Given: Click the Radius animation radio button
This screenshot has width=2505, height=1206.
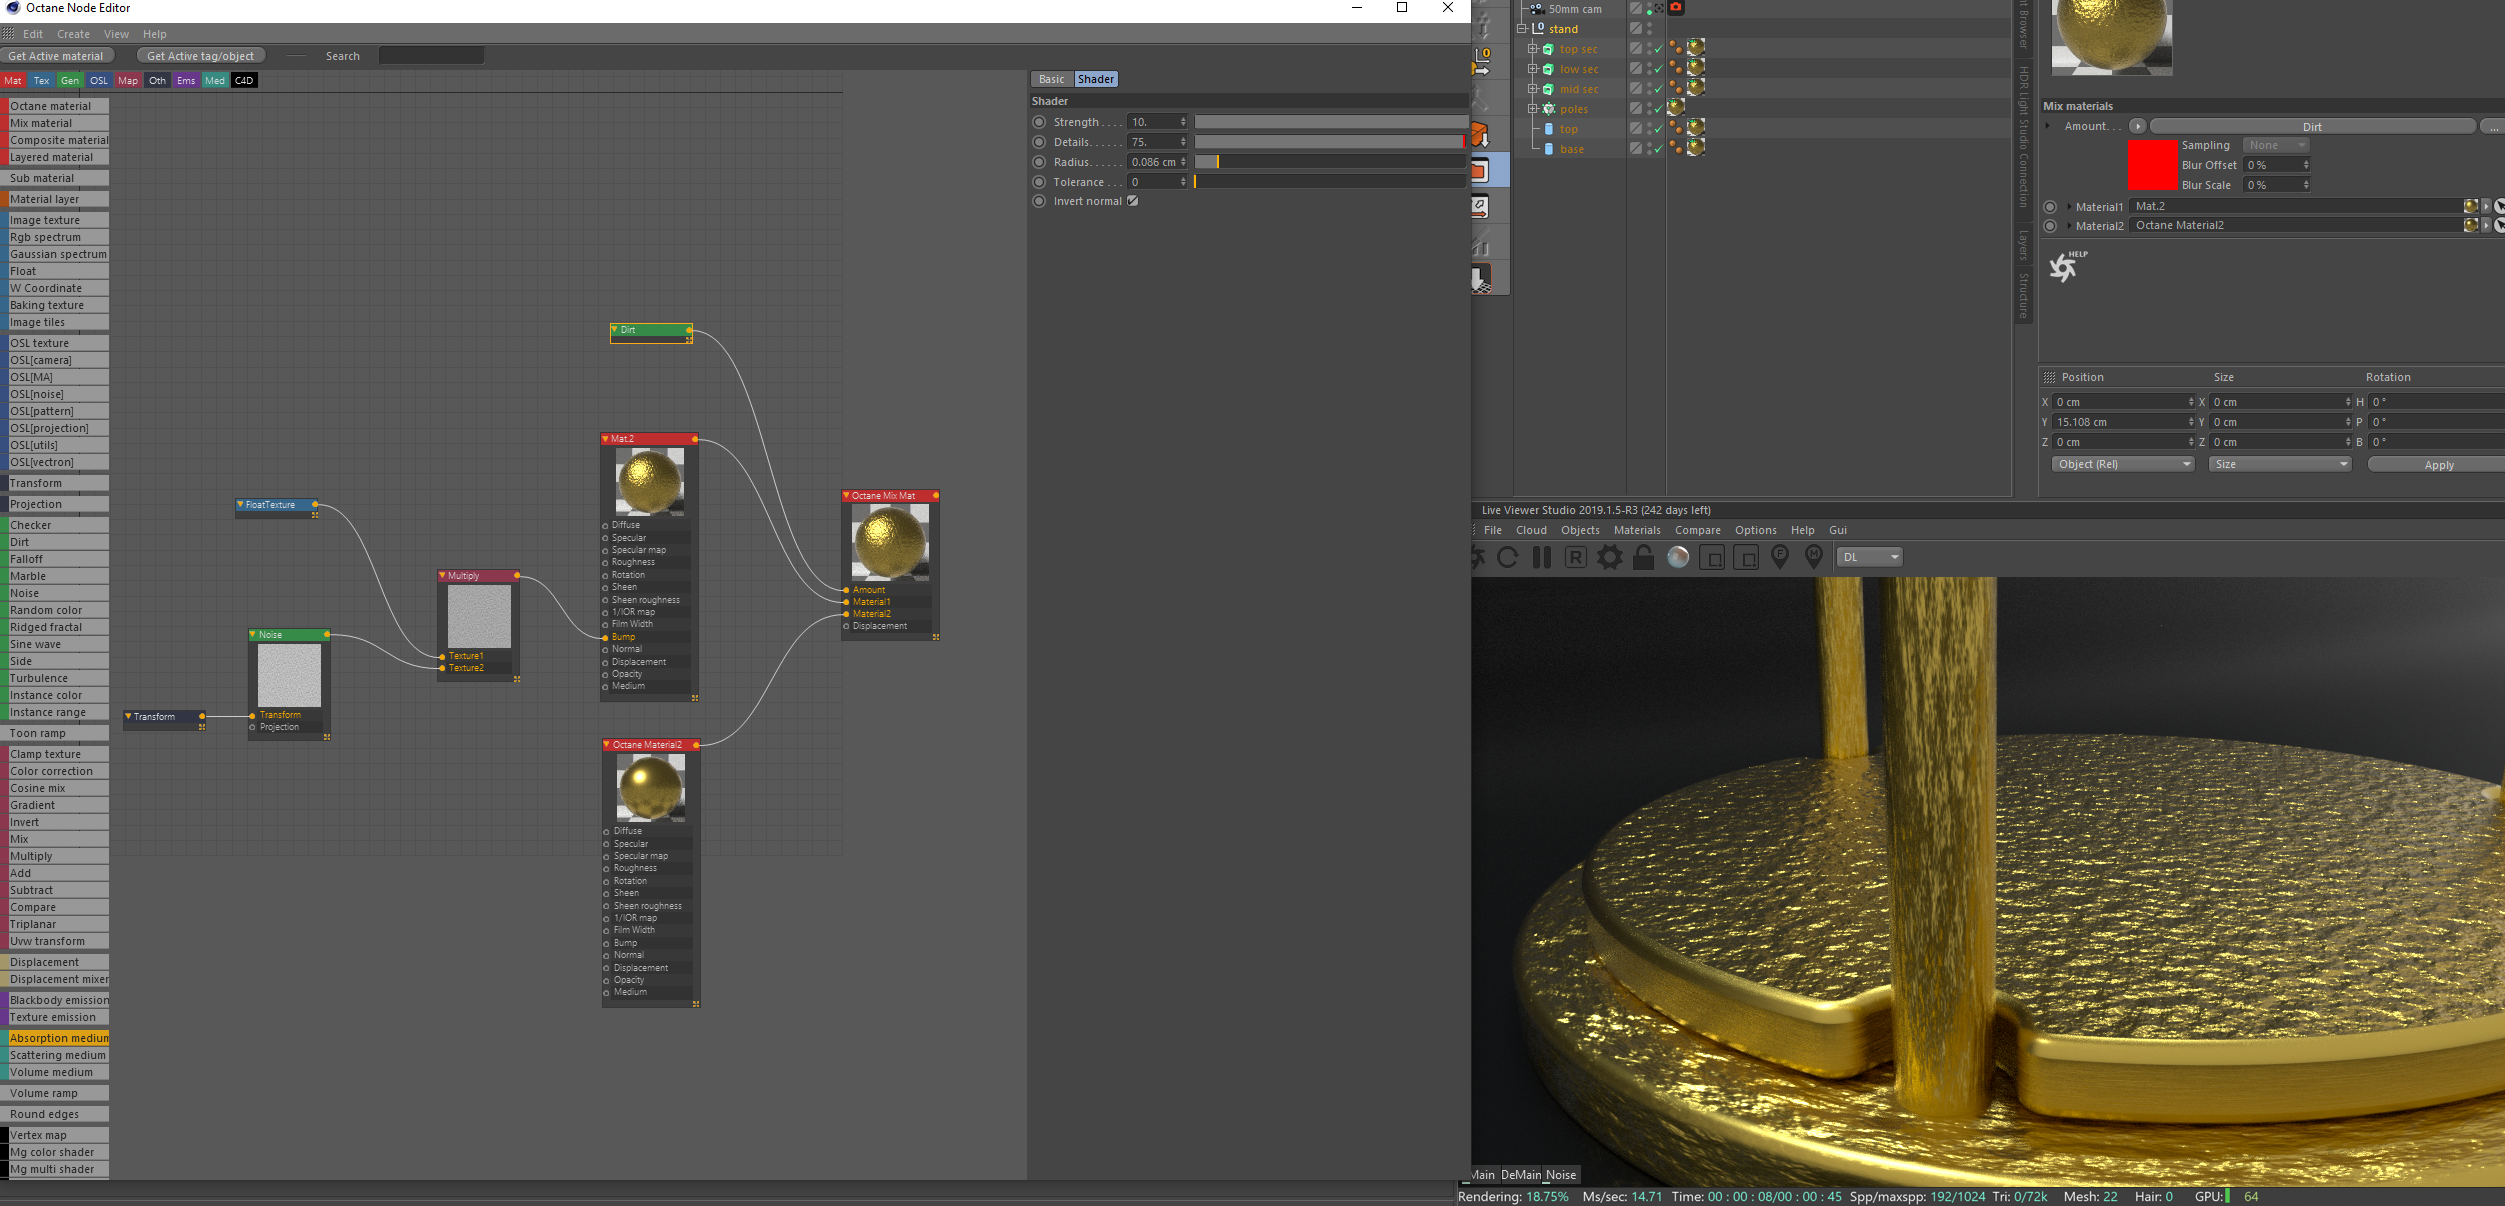Looking at the screenshot, I should (x=1039, y=162).
